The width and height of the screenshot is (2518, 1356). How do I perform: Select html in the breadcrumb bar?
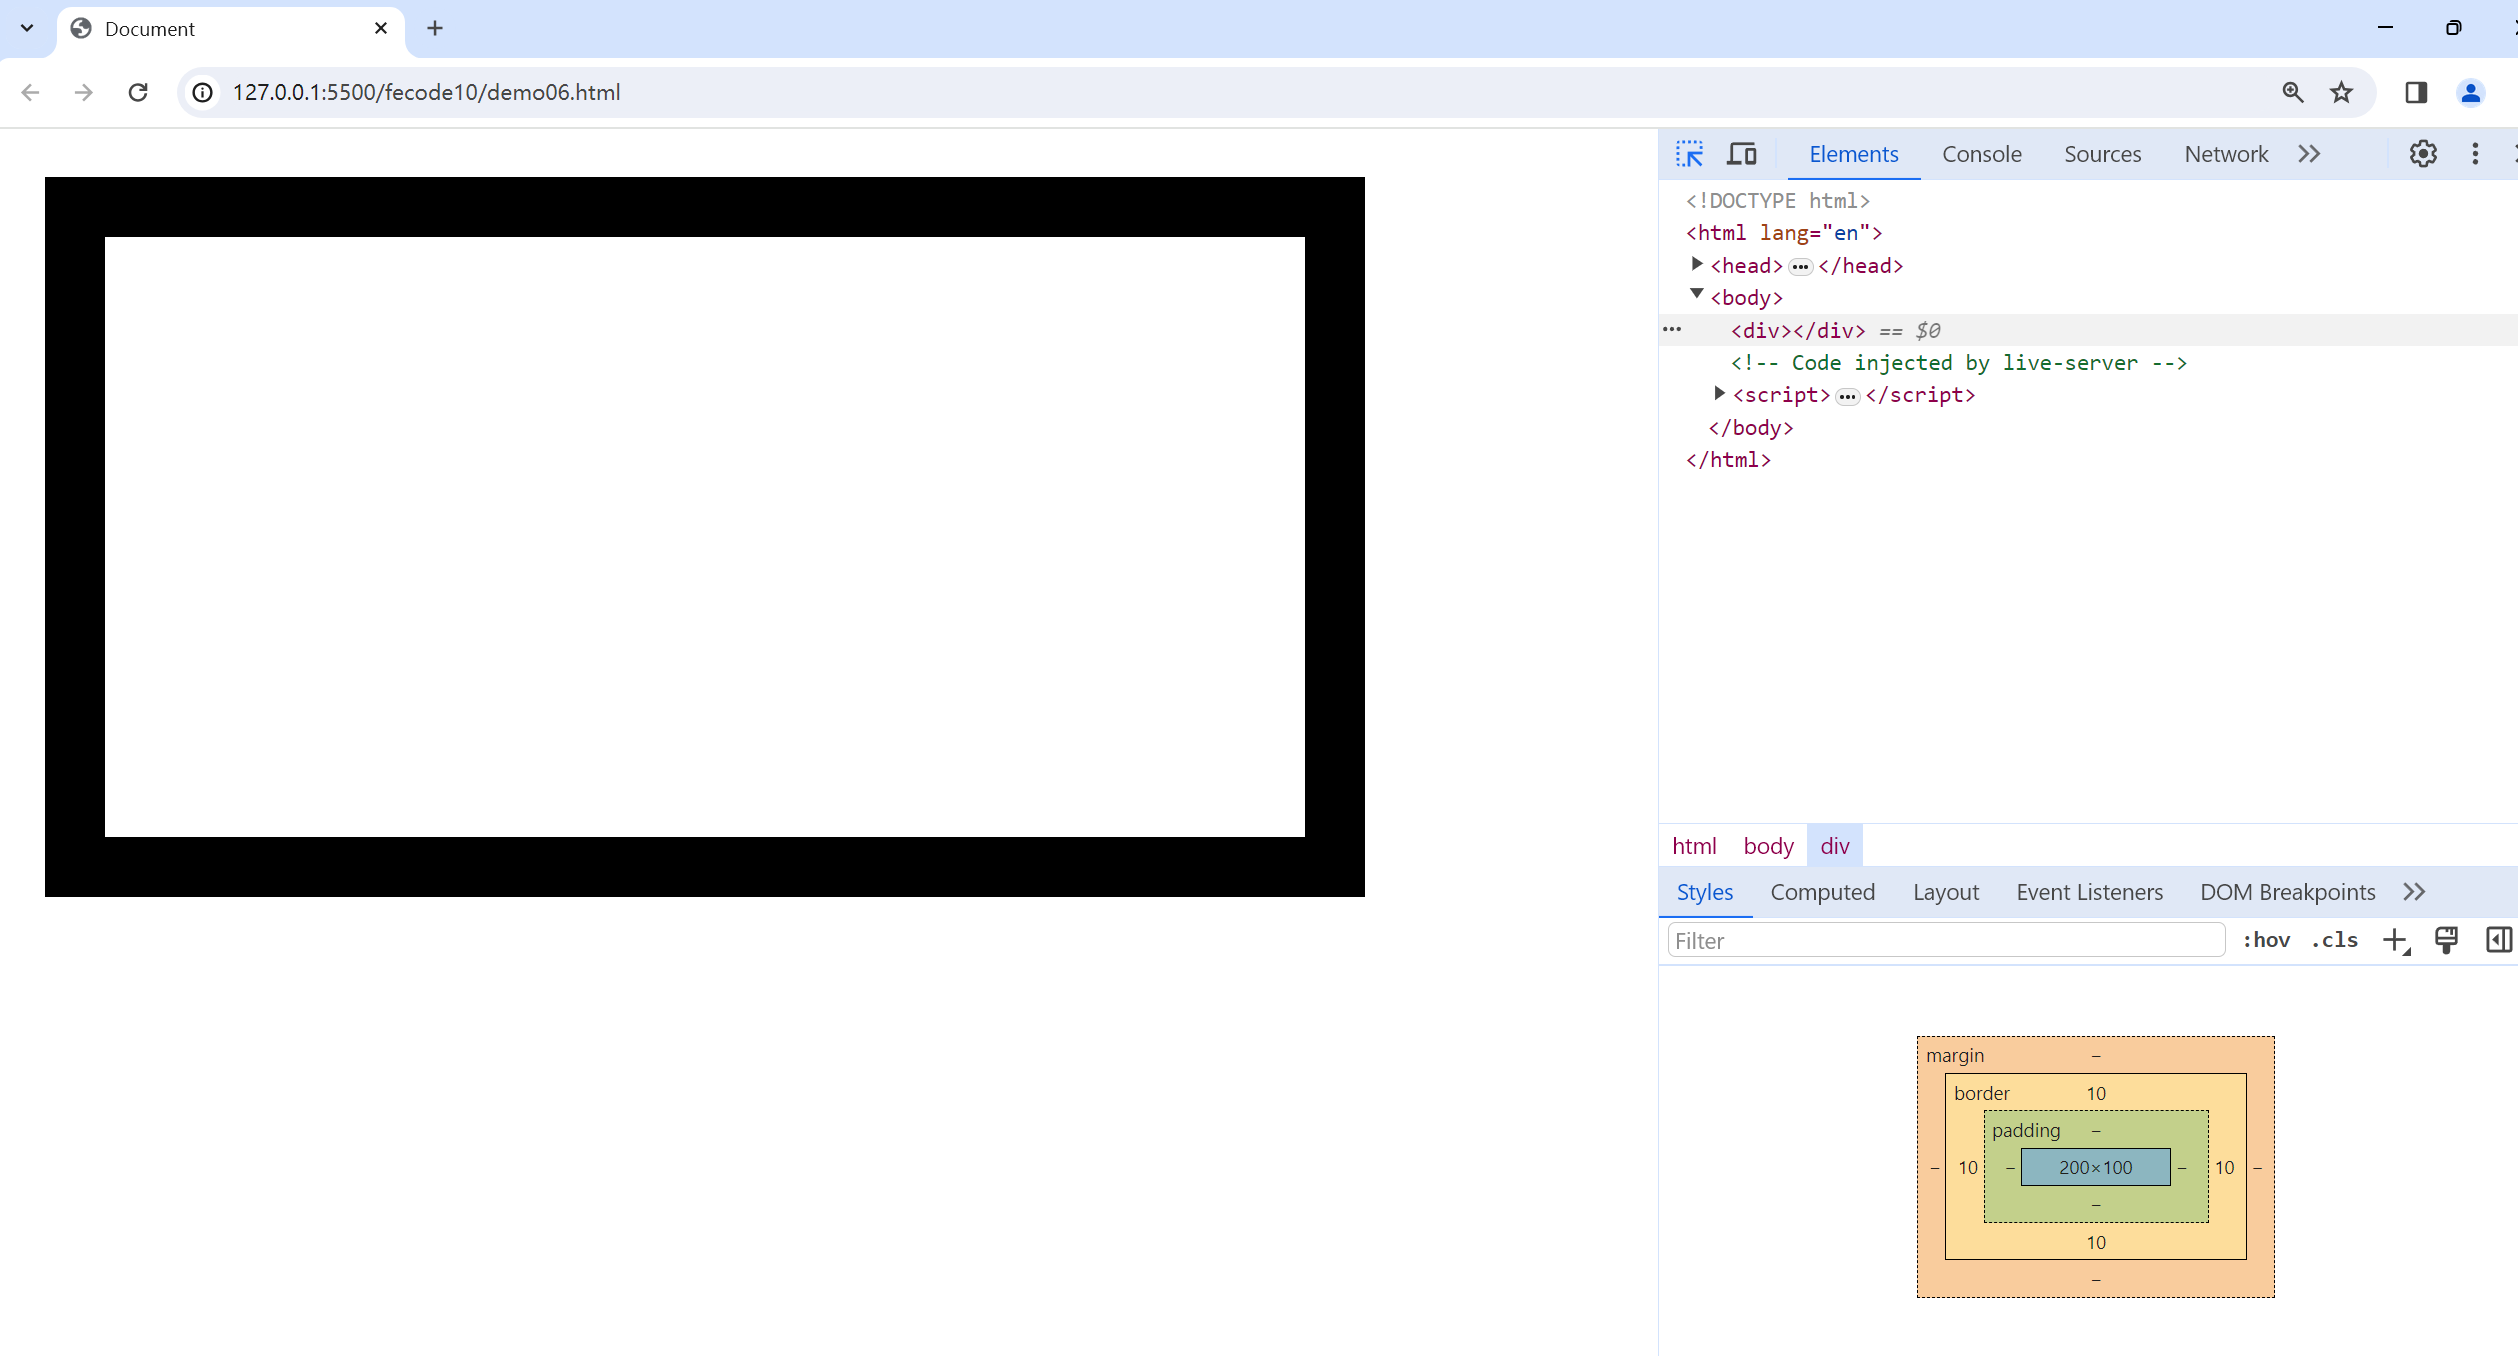click(x=1694, y=846)
